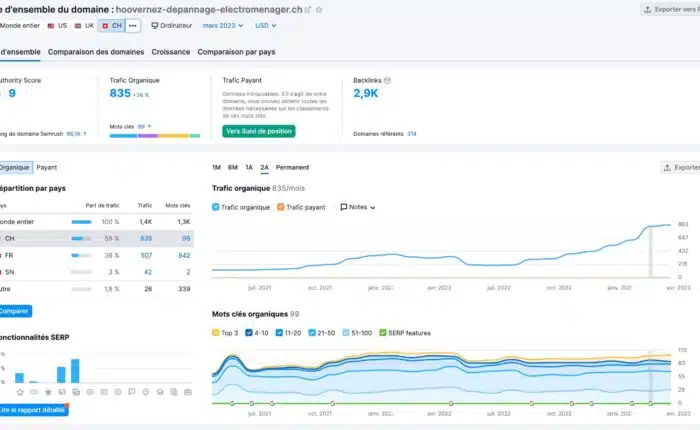The height and width of the screenshot is (430, 700).
Task: Toggle the Trafic payant checkbox
Action: coord(279,207)
